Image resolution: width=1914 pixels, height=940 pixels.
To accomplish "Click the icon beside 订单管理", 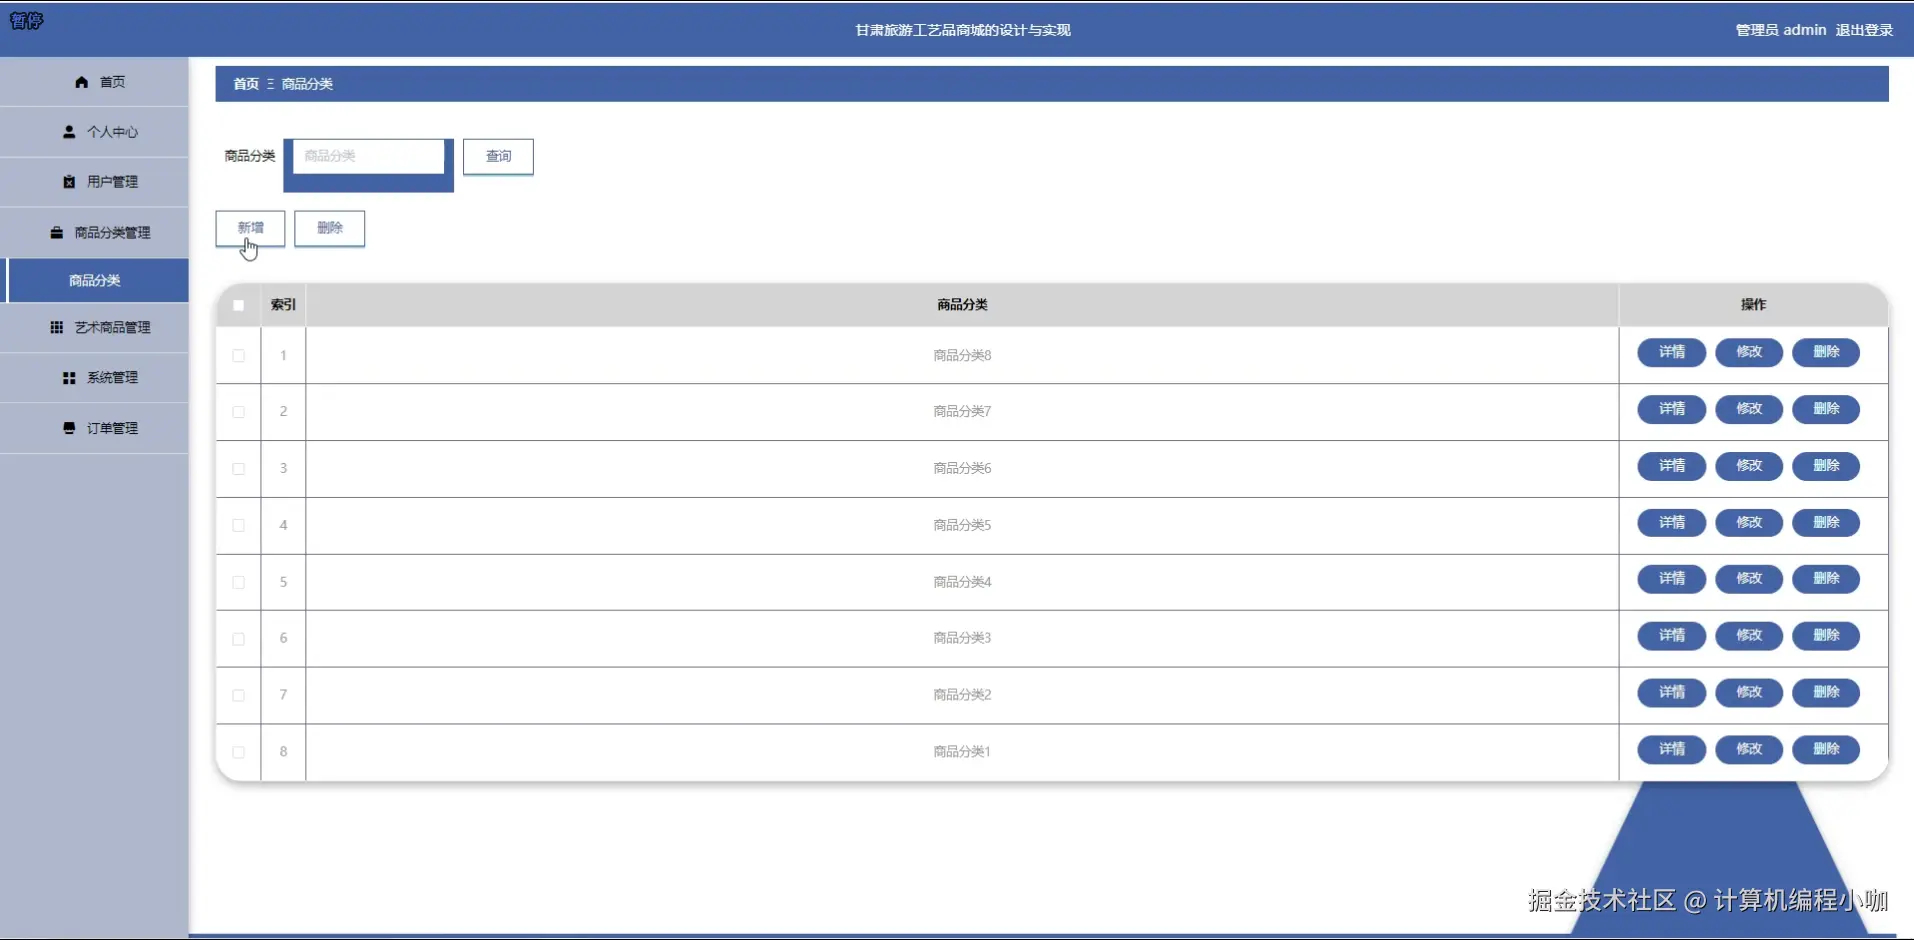I will tap(69, 428).
